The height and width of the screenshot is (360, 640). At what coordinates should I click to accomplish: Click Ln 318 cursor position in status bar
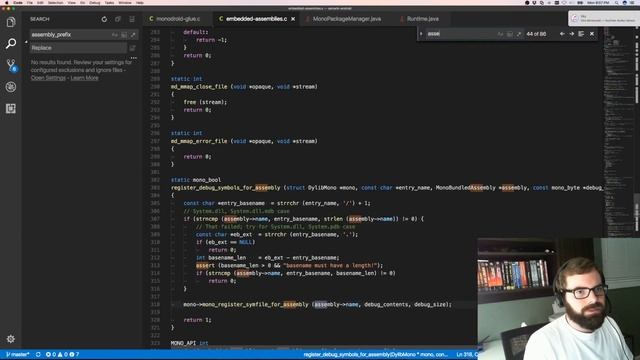(x=467, y=354)
